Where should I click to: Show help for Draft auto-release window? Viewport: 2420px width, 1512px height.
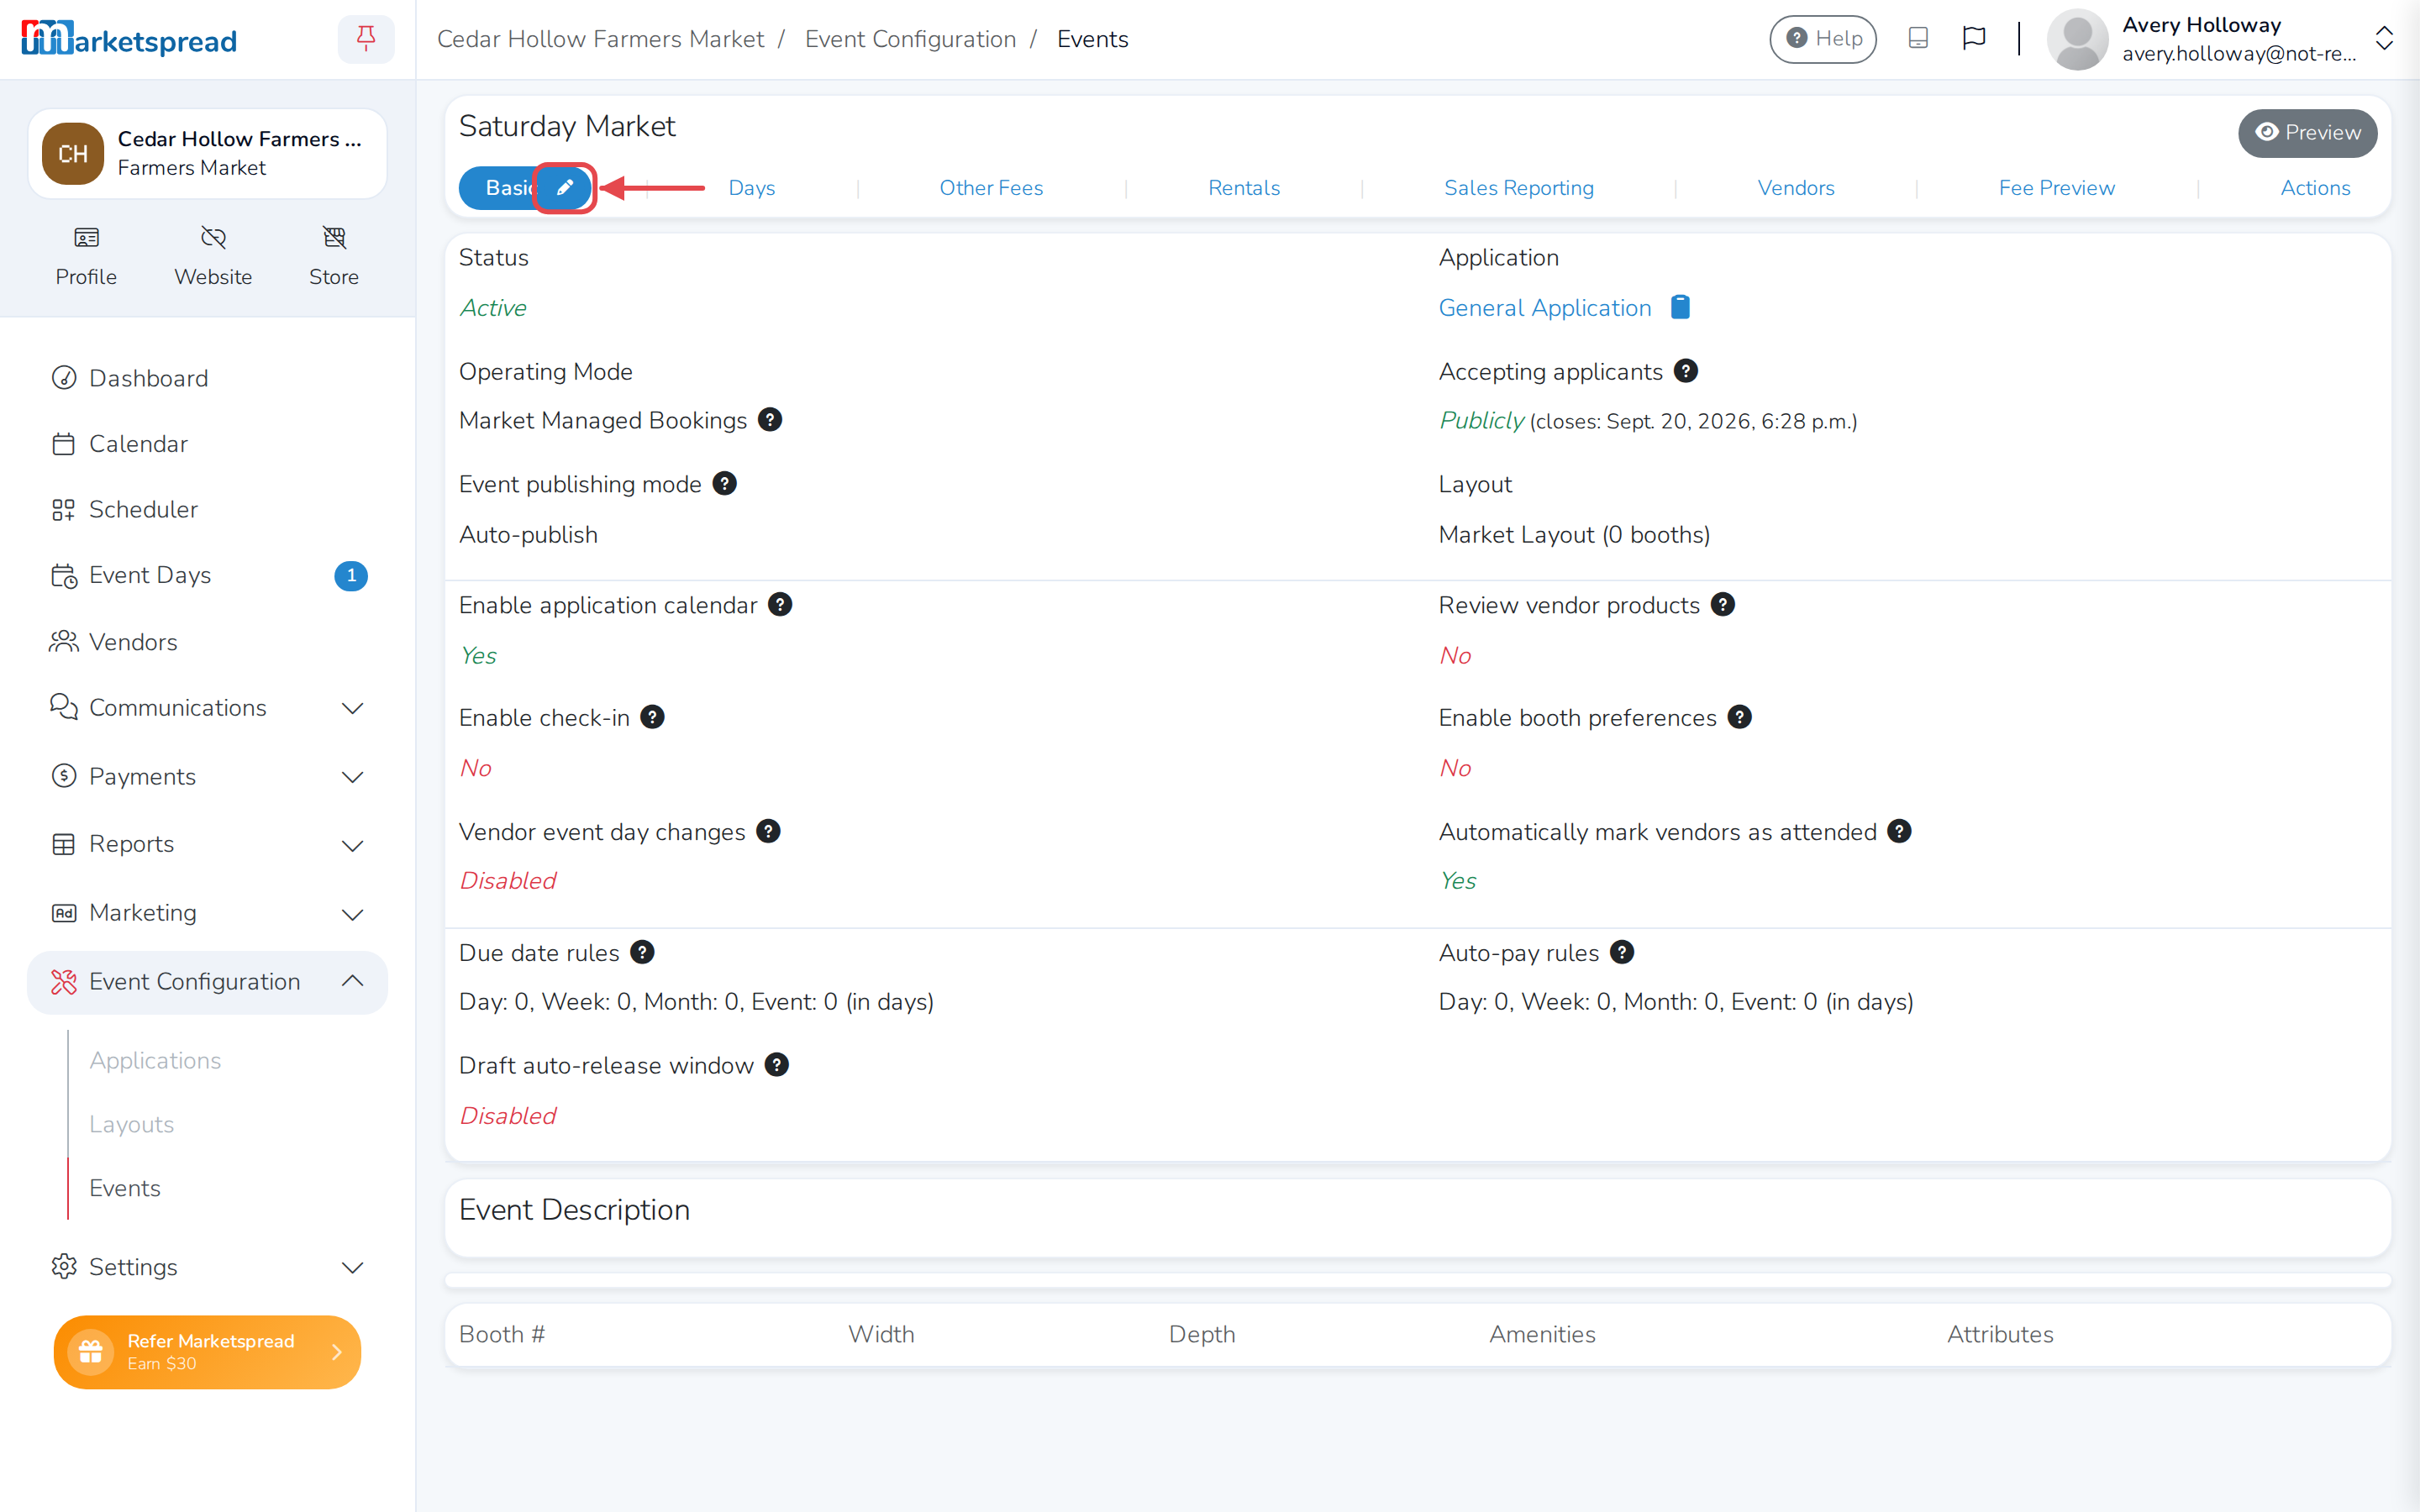click(777, 1065)
